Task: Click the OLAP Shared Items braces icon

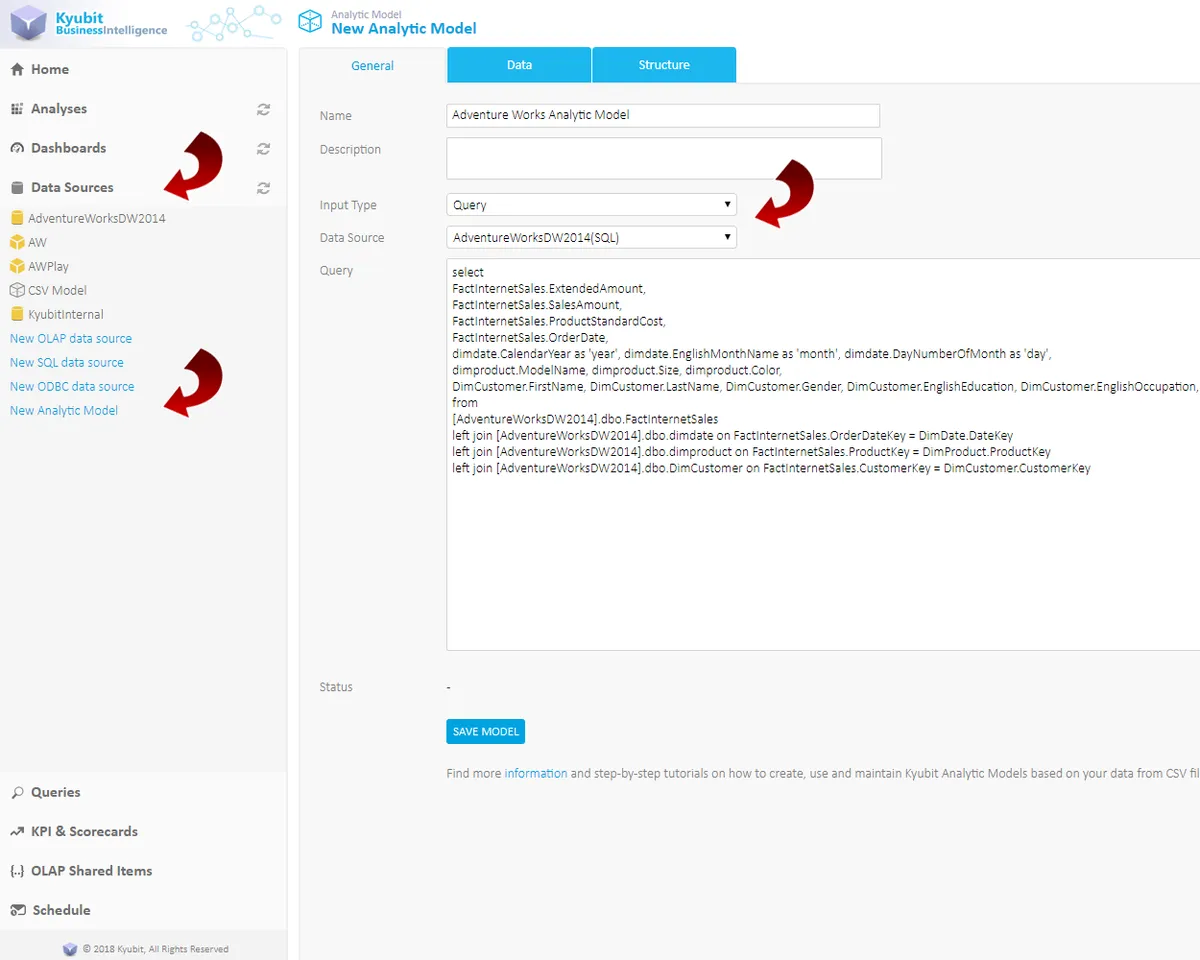Action: tap(17, 871)
